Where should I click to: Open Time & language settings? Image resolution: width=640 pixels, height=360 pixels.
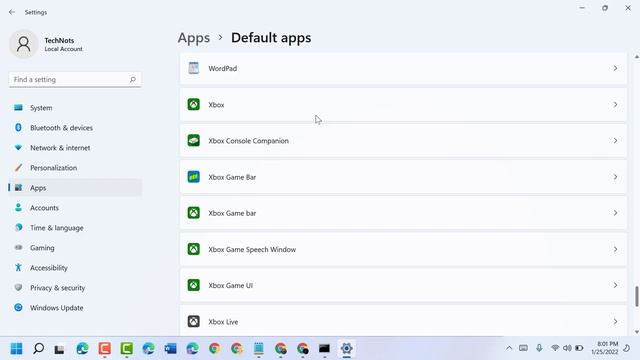[x=75, y=228]
